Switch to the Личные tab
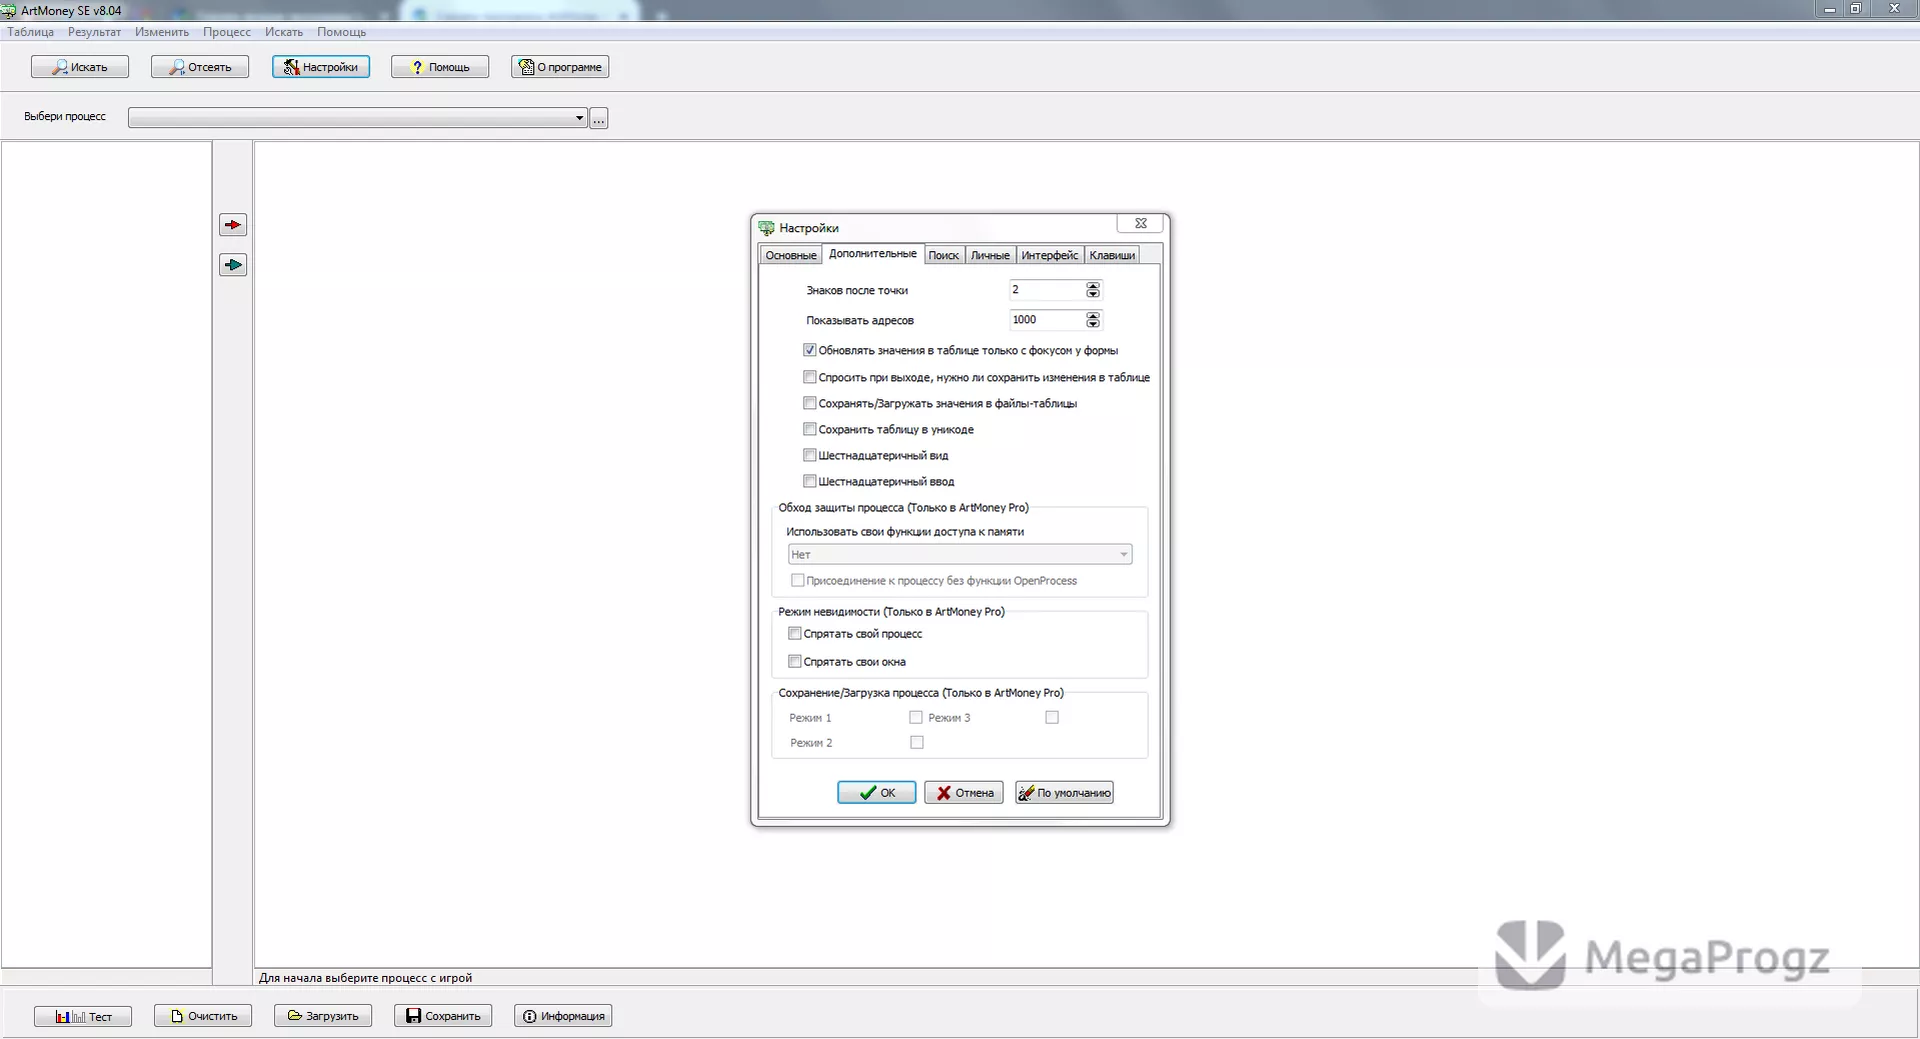Screen dimensions: 1920x1039 990,256
